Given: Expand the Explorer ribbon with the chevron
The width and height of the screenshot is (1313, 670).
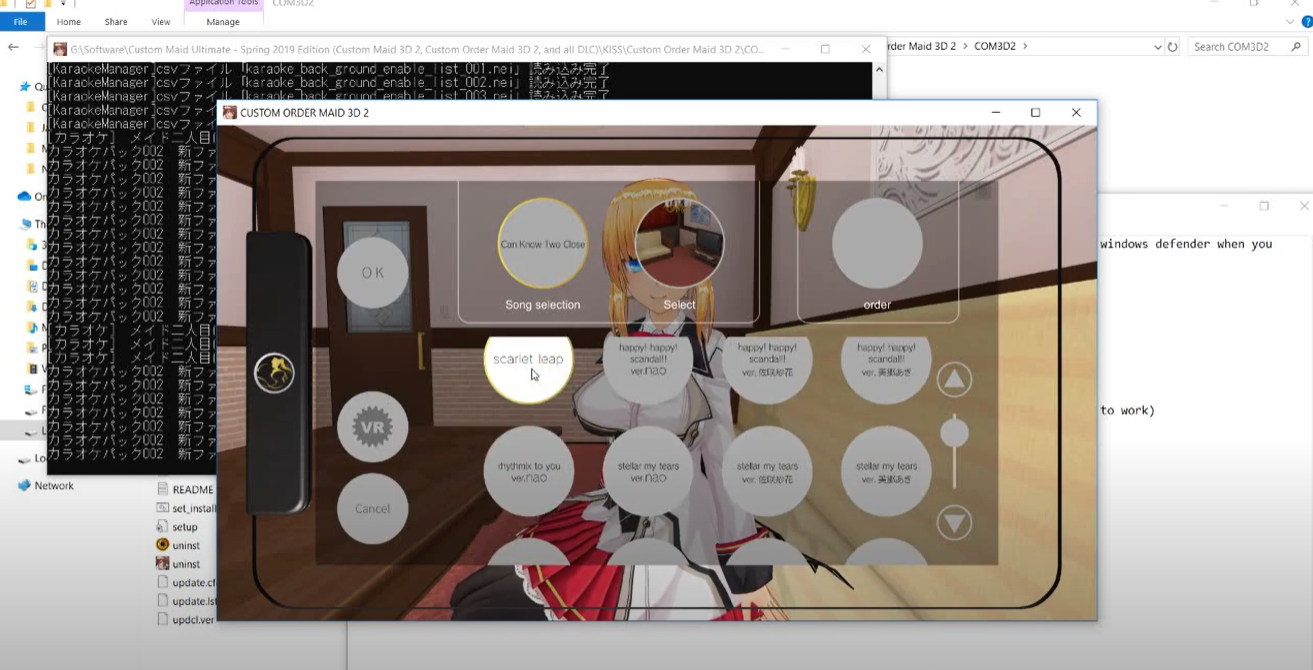Looking at the screenshot, I should [x=1289, y=21].
